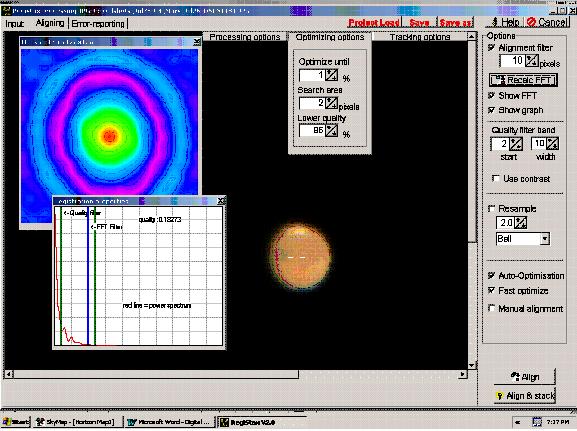Click the Project Load link
Viewport: 577px width, 431px height.
(374, 23)
